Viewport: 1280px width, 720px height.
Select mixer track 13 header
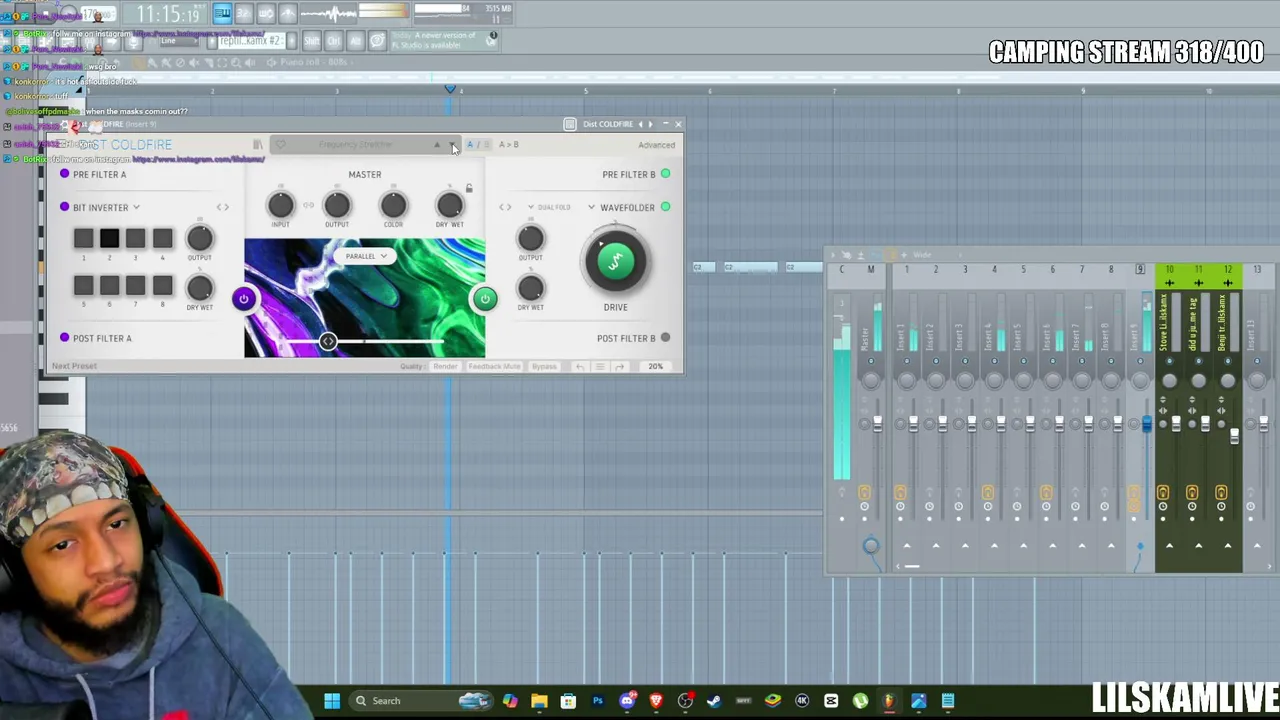tap(1257, 270)
